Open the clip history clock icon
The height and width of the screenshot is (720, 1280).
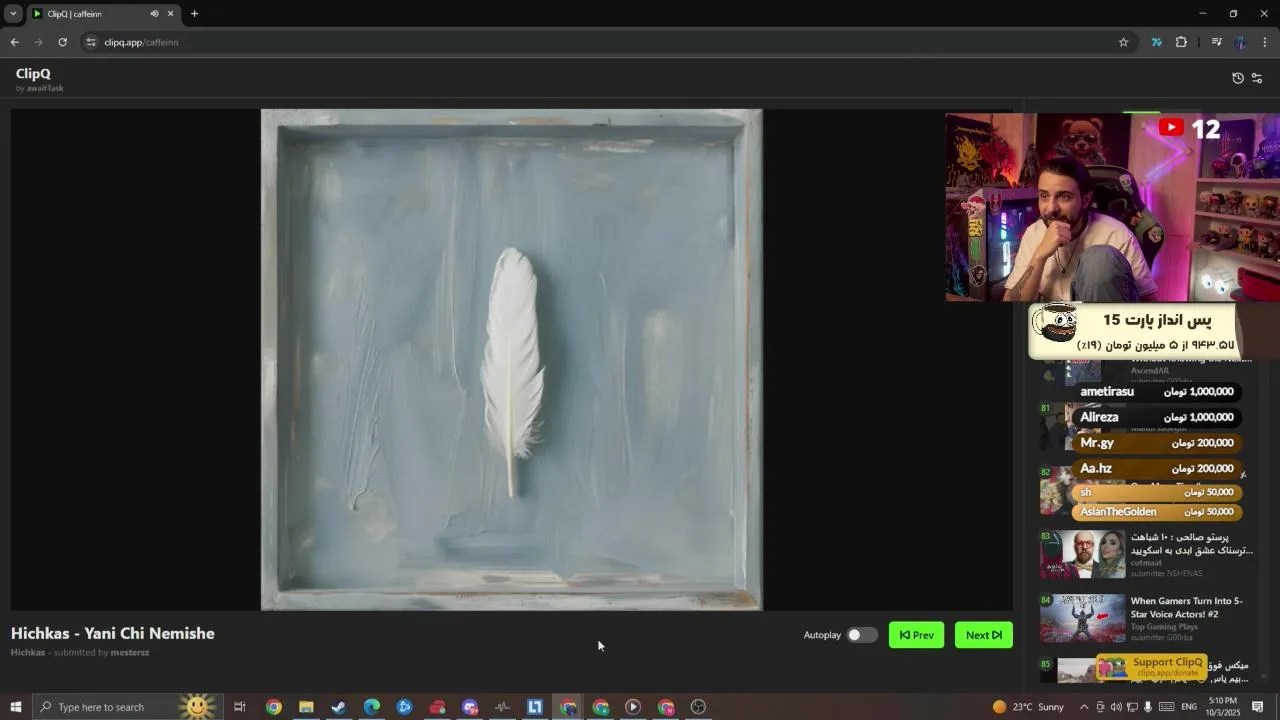tap(1238, 78)
